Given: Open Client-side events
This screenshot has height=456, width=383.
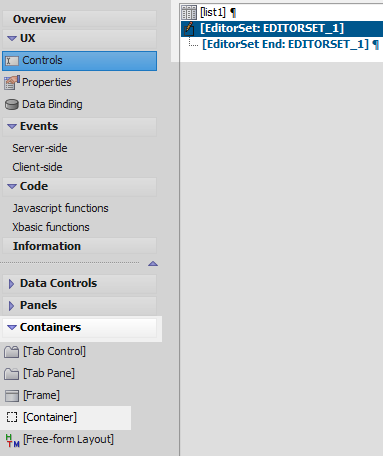Looking at the screenshot, I should point(37,167).
